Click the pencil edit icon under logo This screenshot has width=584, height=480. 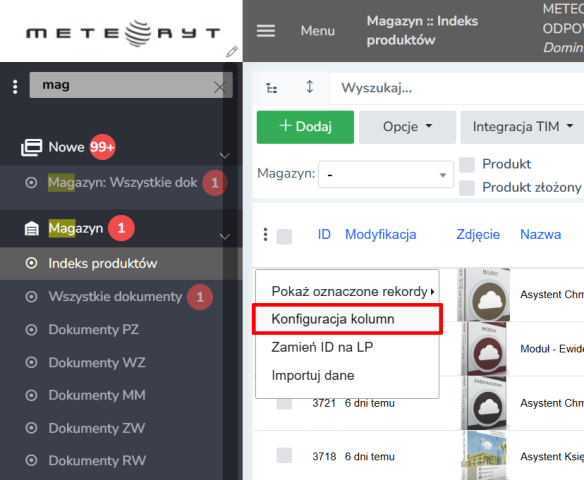232,52
